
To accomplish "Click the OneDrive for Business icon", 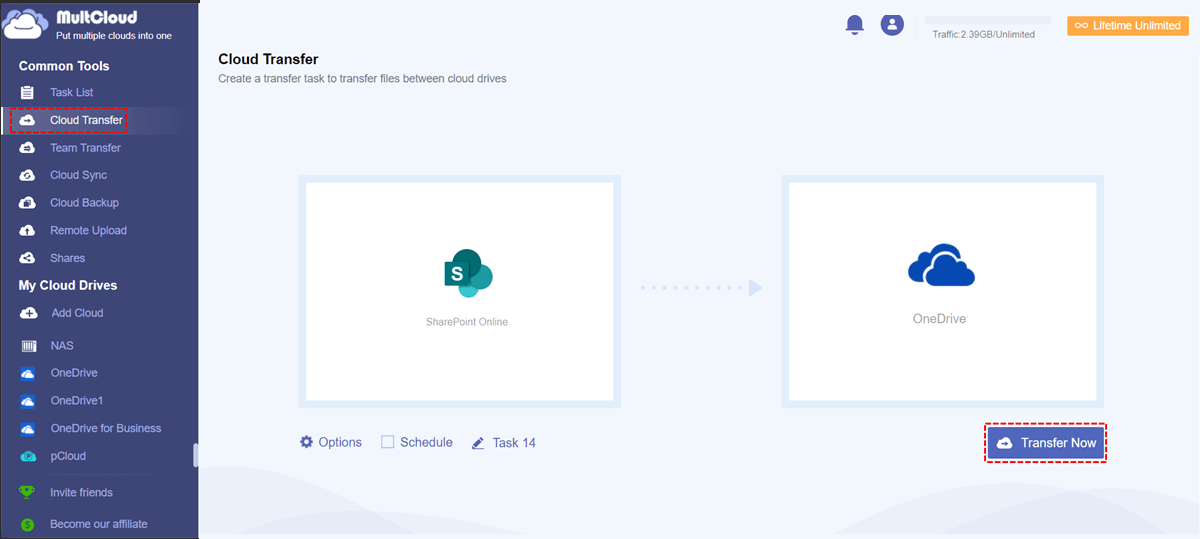I will [28, 428].
